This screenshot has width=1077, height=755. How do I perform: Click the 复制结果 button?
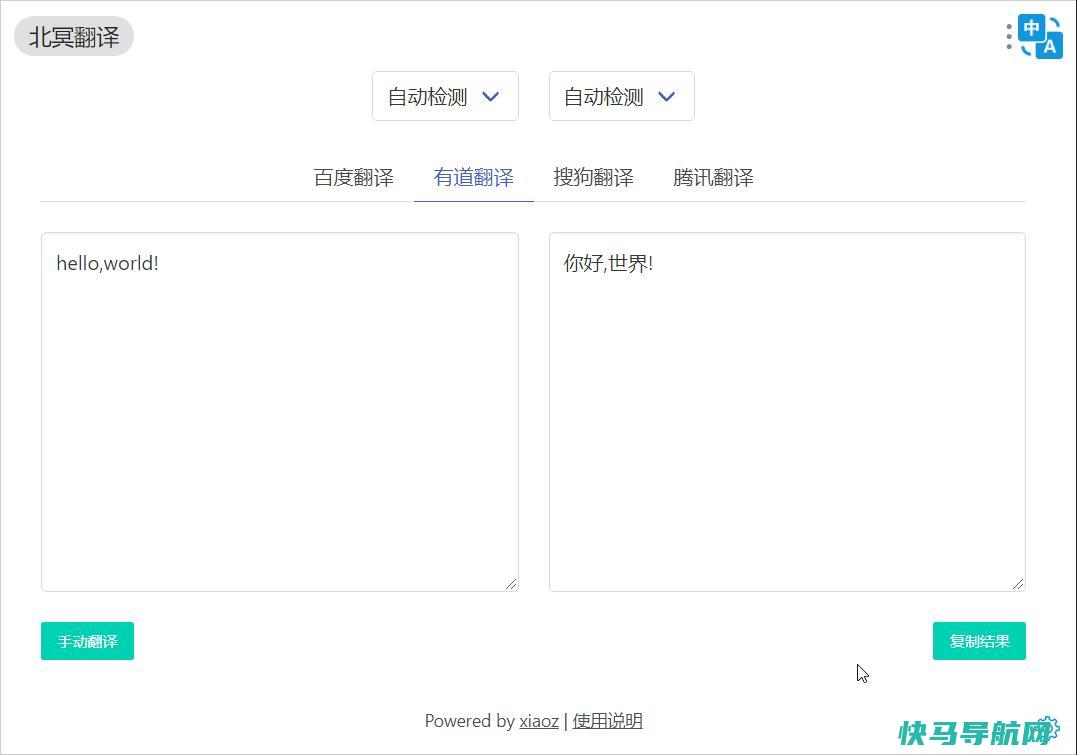pyautogui.click(x=979, y=641)
